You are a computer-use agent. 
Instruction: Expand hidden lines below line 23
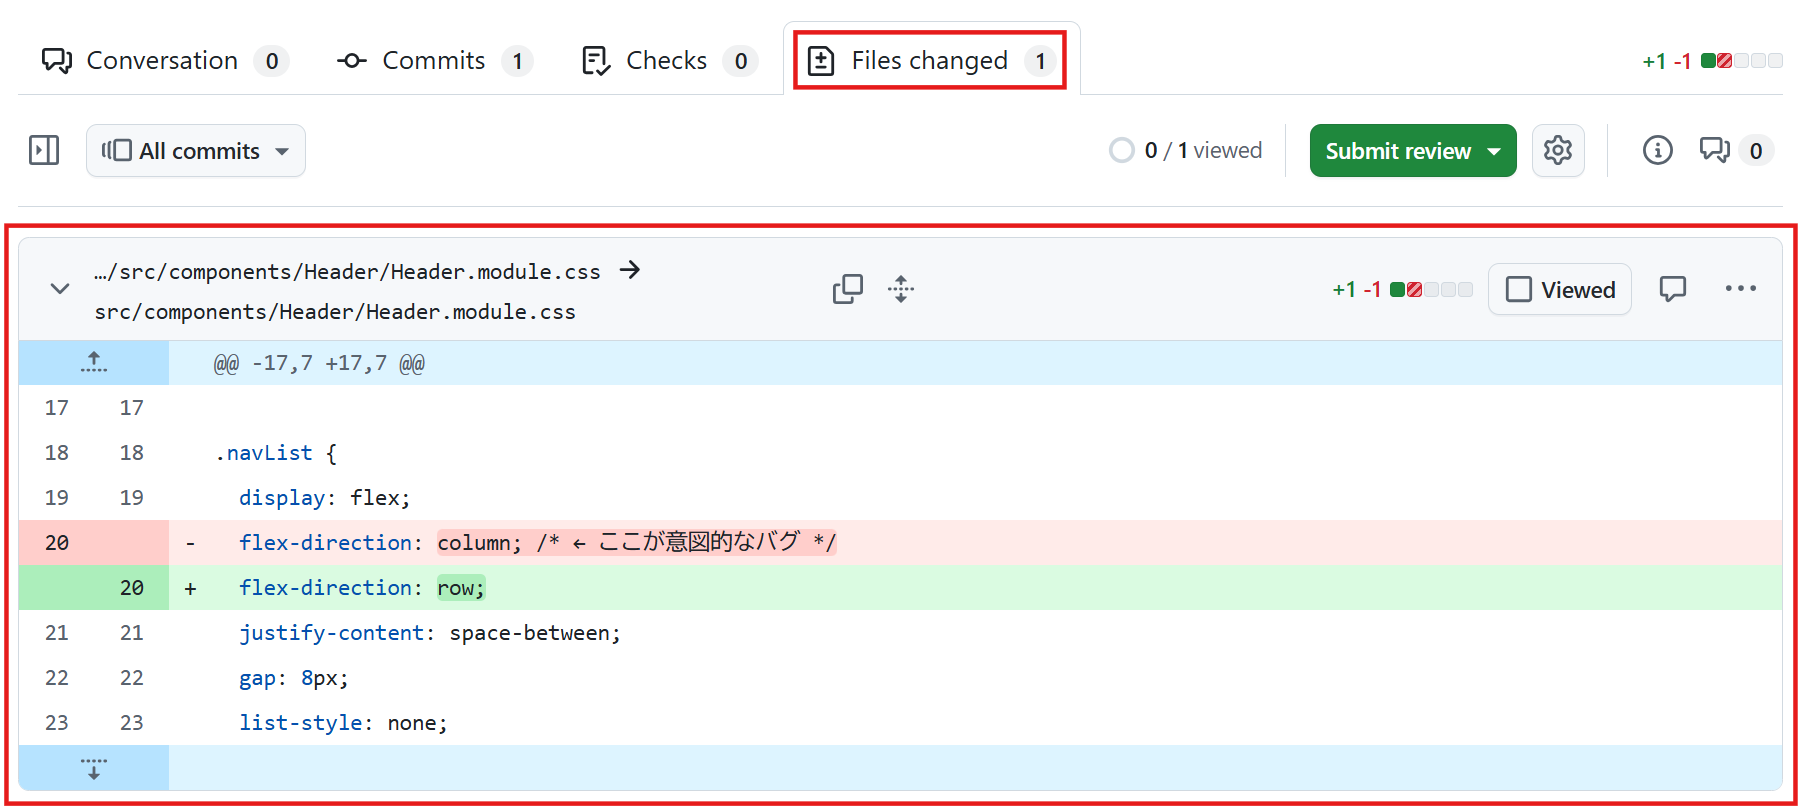pos(94,768)
